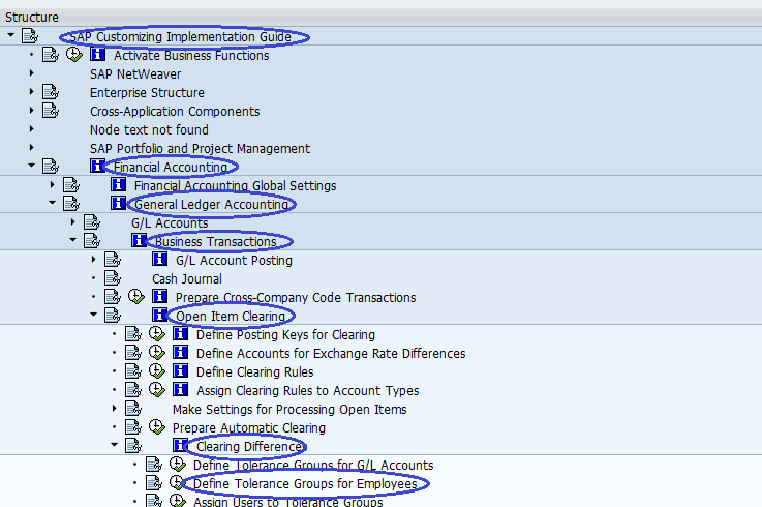This screenshot has width=762, height=507.
Task: Expand the Node text not found entry
Action: pyautogui.click(x=32, y=129)
